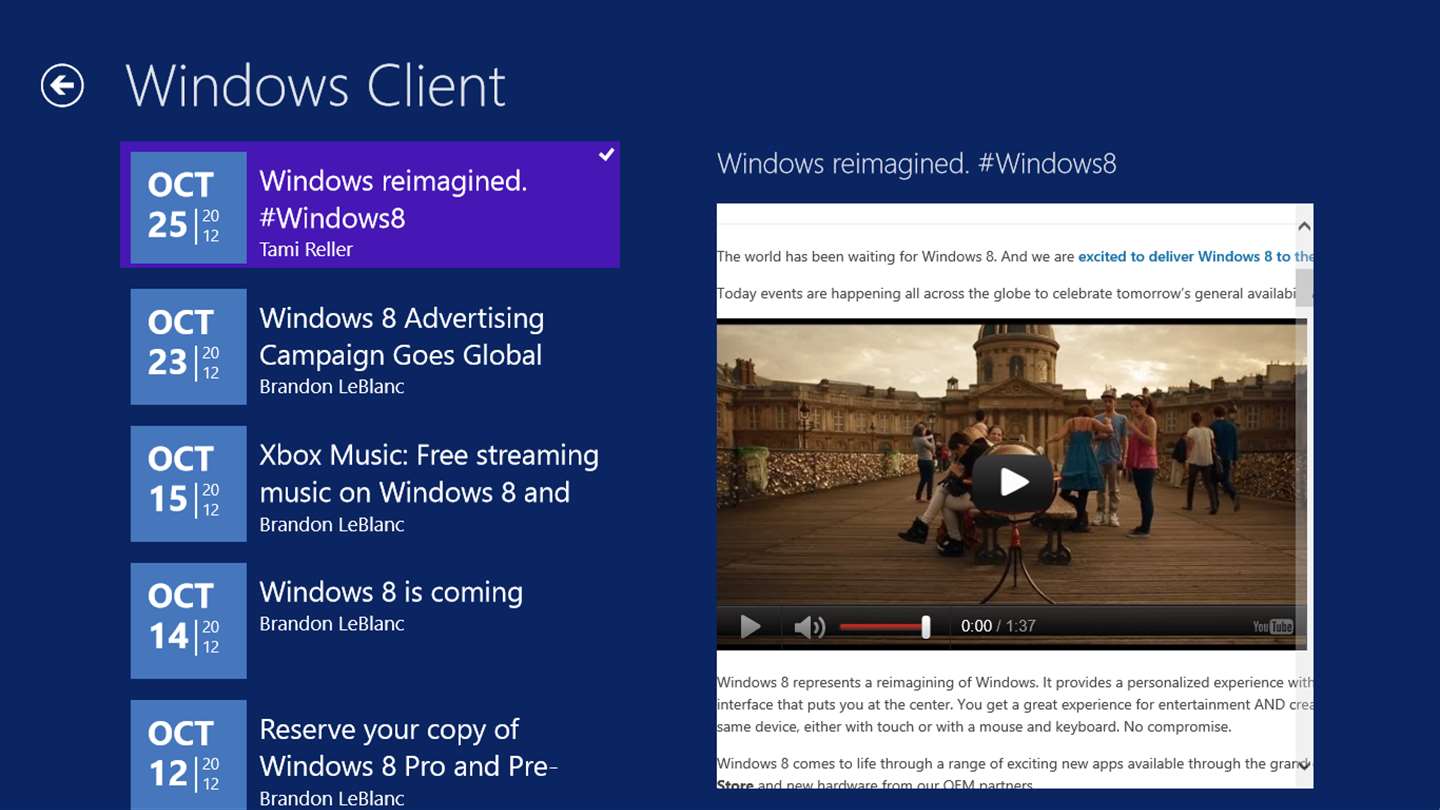Image resolution: width=1440 pixels, height=810 pixels.
Task: Click the article's vertical scrollbar thumb
Action: pyautogui.click(x=1304, y=288)
